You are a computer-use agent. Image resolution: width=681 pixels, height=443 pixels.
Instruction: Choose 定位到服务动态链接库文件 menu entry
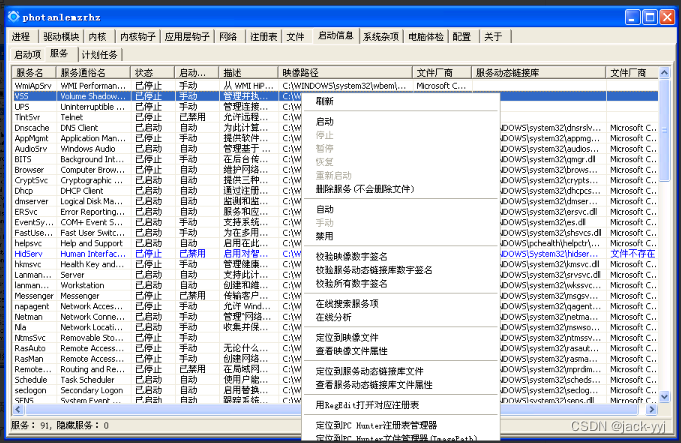pyautogui.click(x=400, y=371)
